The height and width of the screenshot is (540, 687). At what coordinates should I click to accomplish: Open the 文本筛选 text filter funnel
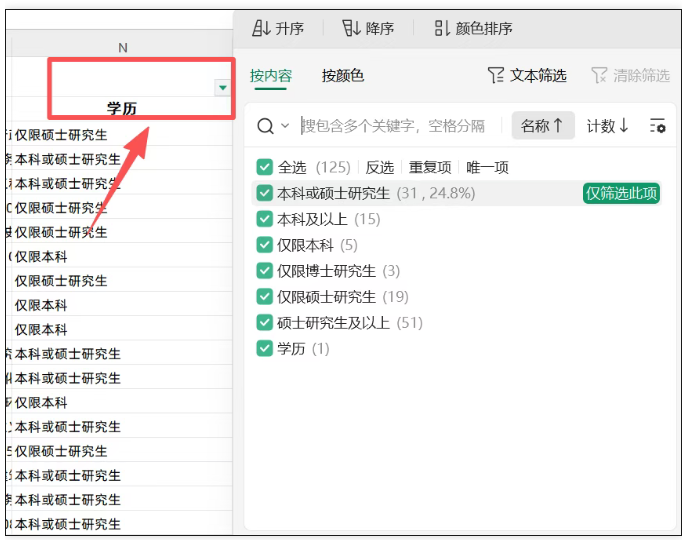[x=495, y=75]
